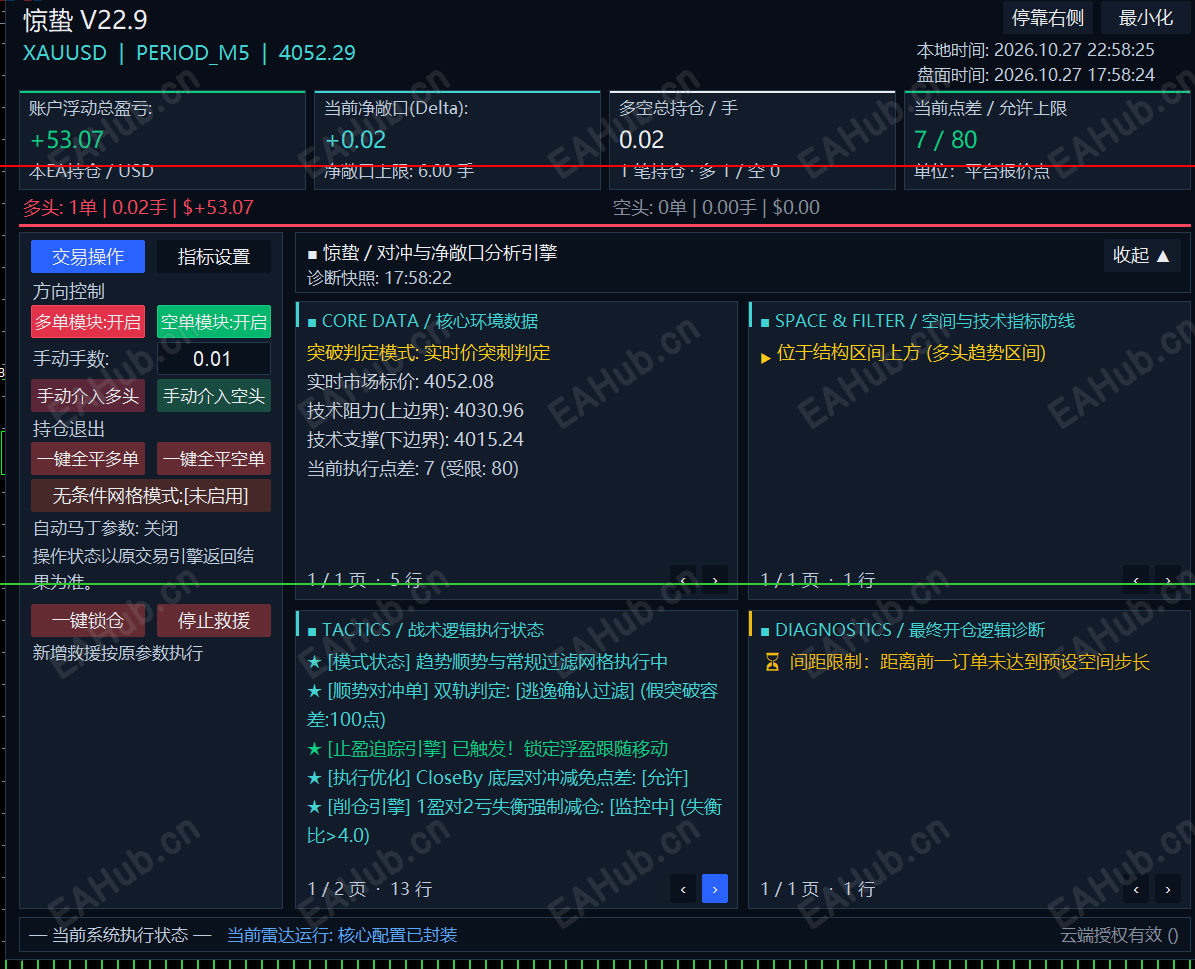
Task: Click 实时市场标价: 4052.08 row
Action: point(400,381)
